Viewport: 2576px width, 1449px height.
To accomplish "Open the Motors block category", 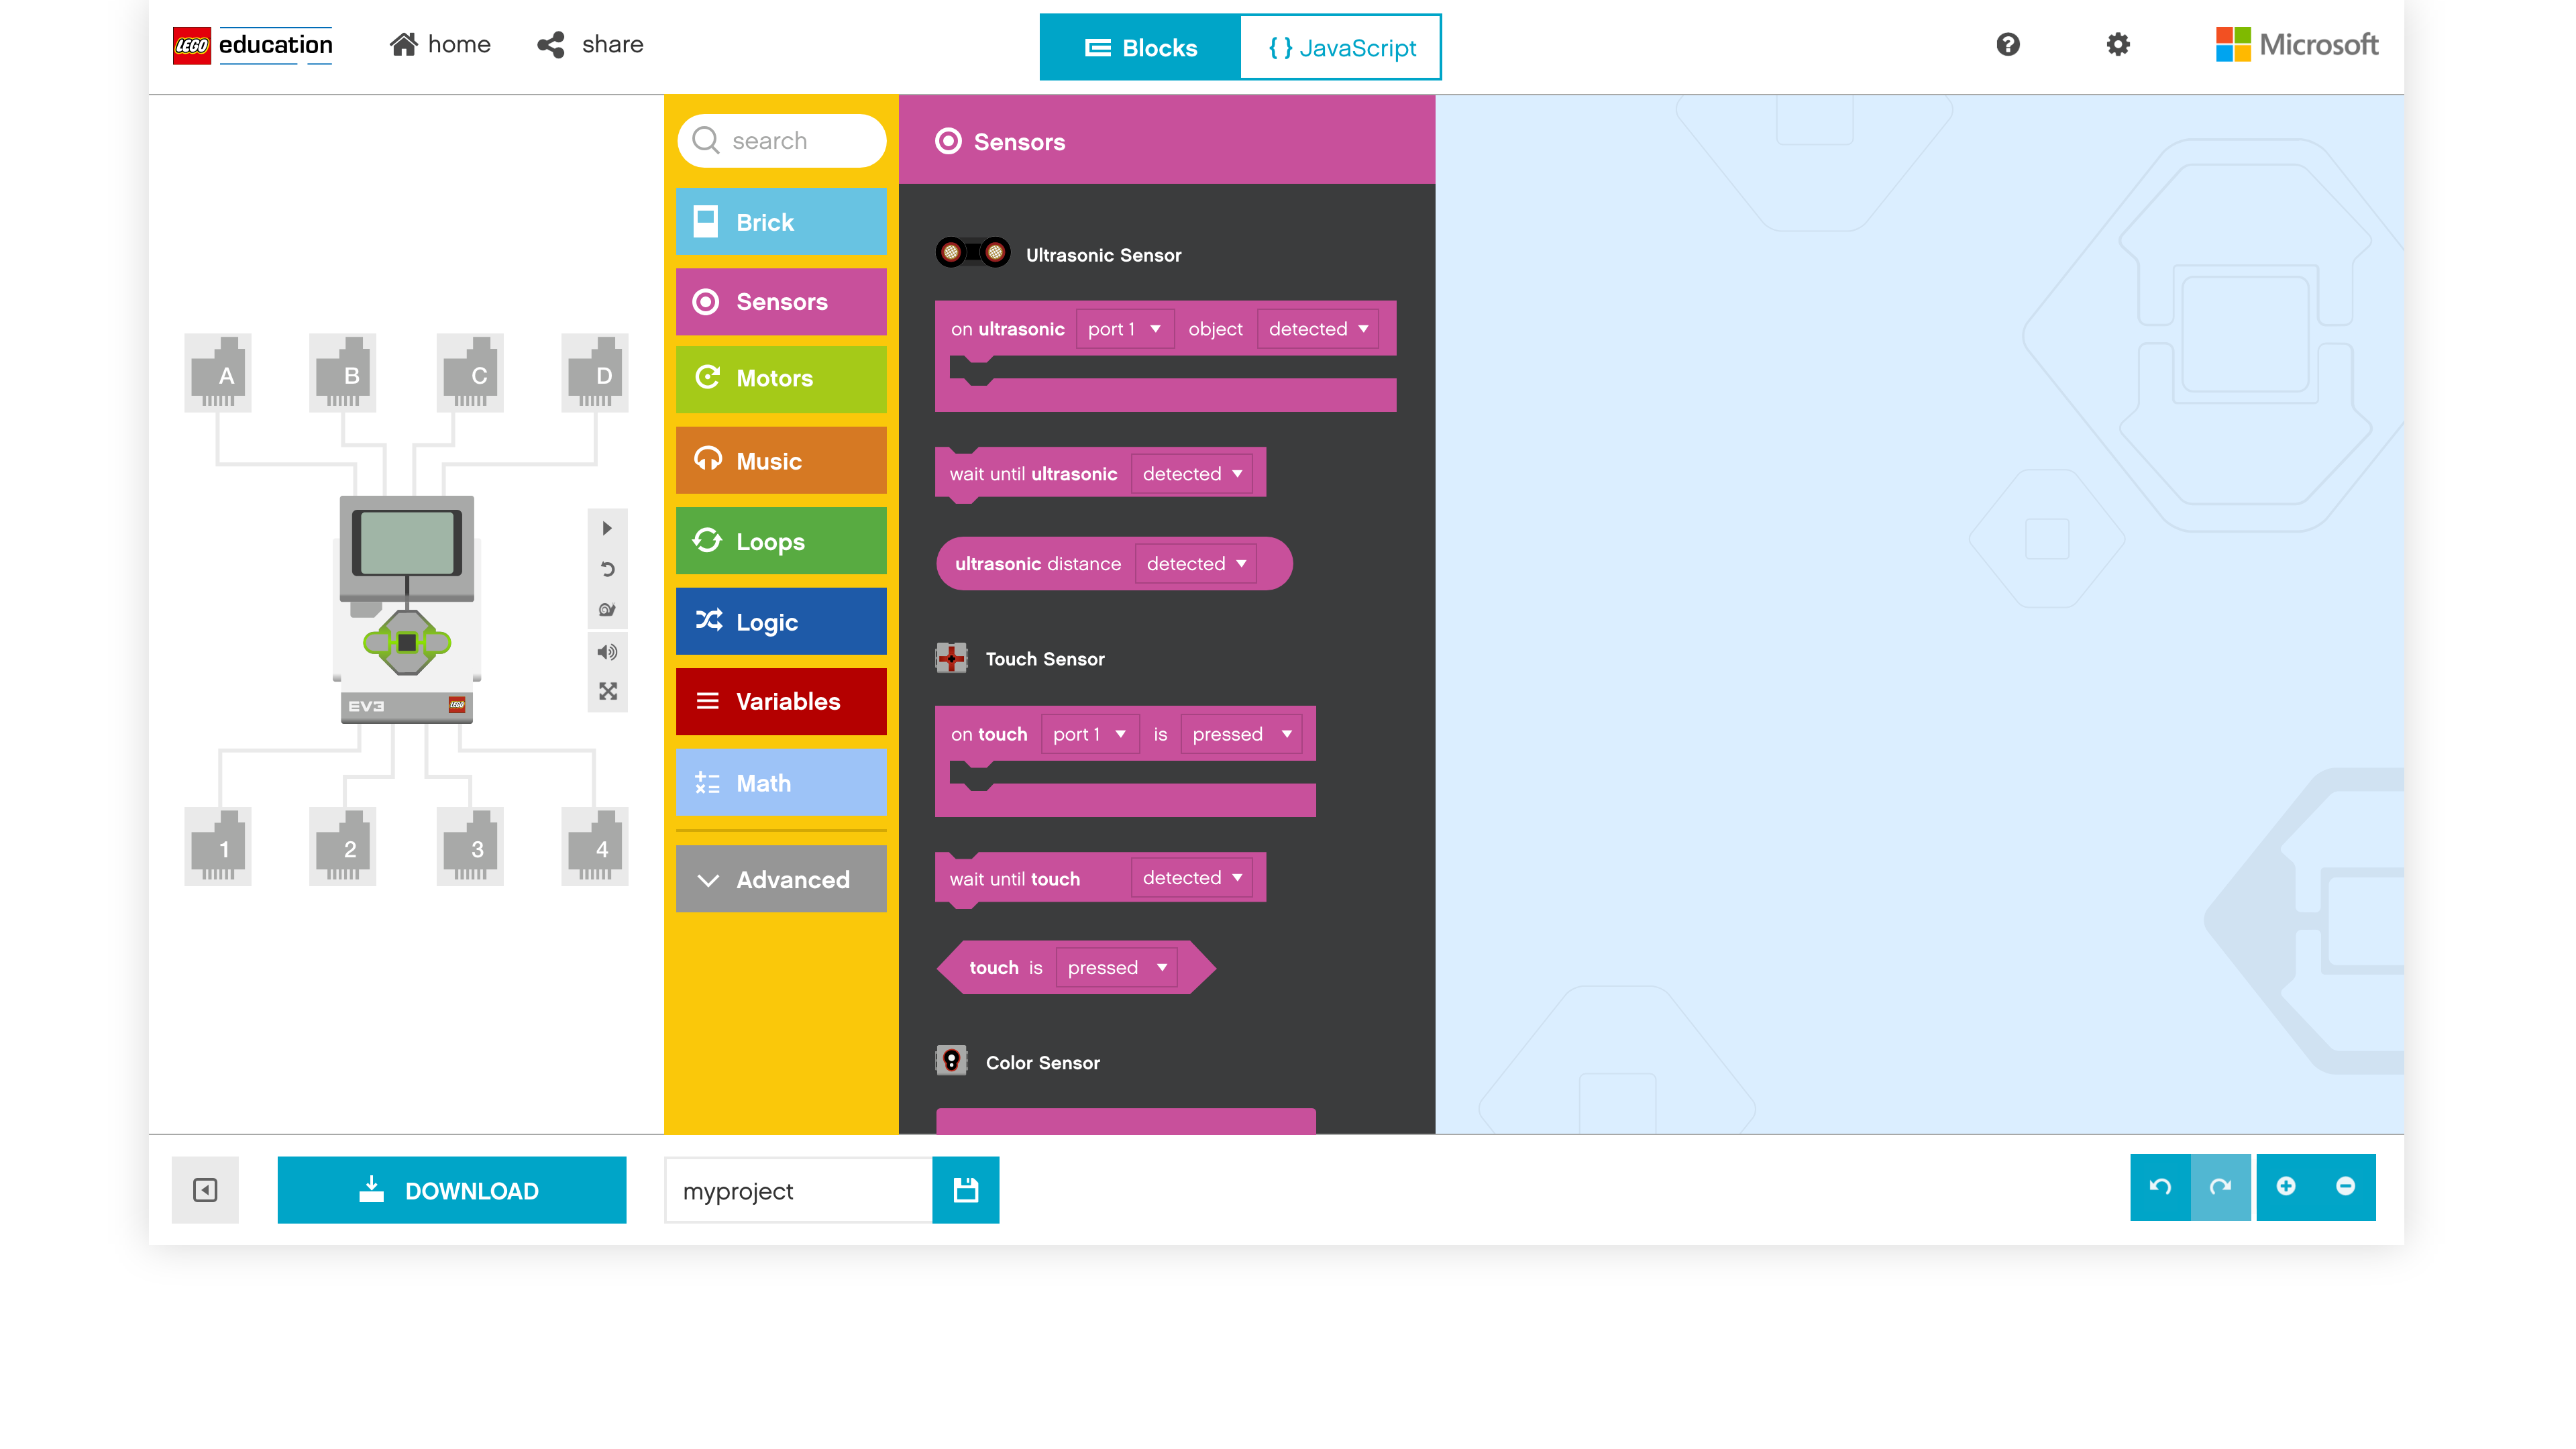I will [x=781, y=378].
